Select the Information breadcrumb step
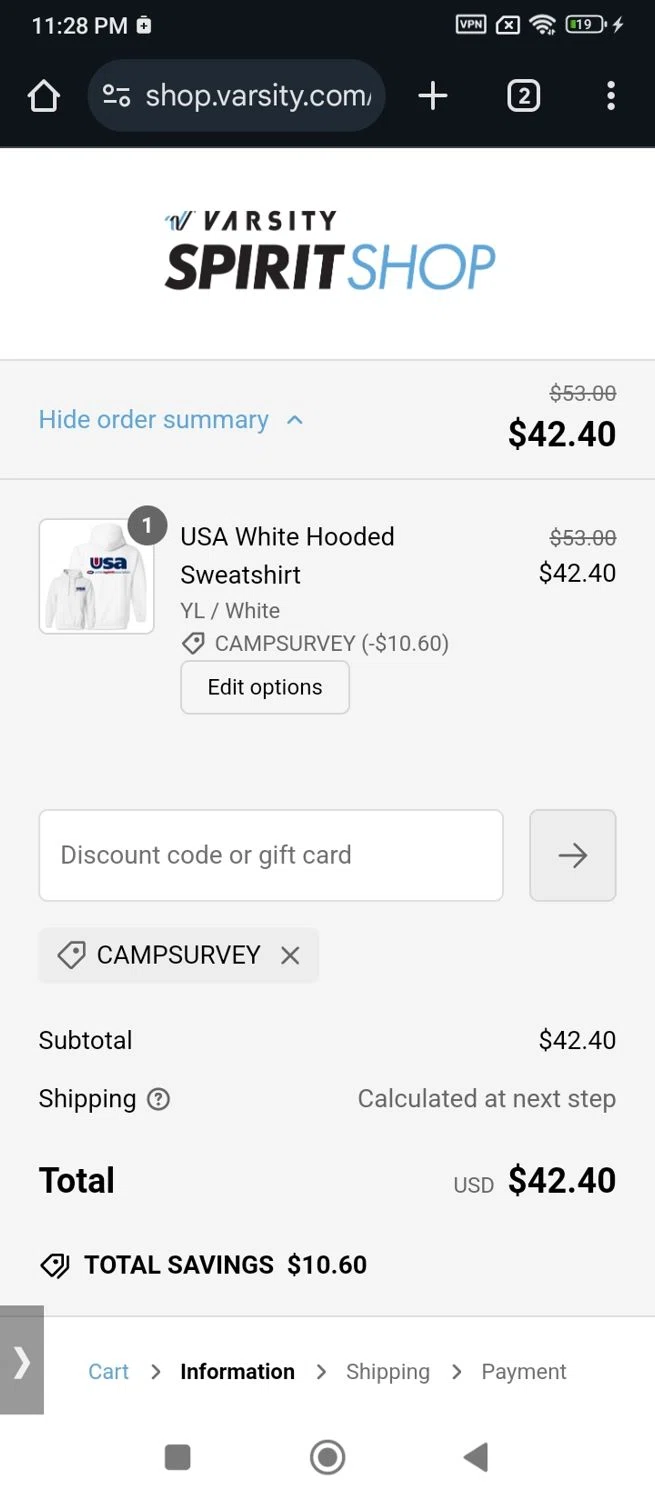Screen dimensions: 655x1500 237,1372
